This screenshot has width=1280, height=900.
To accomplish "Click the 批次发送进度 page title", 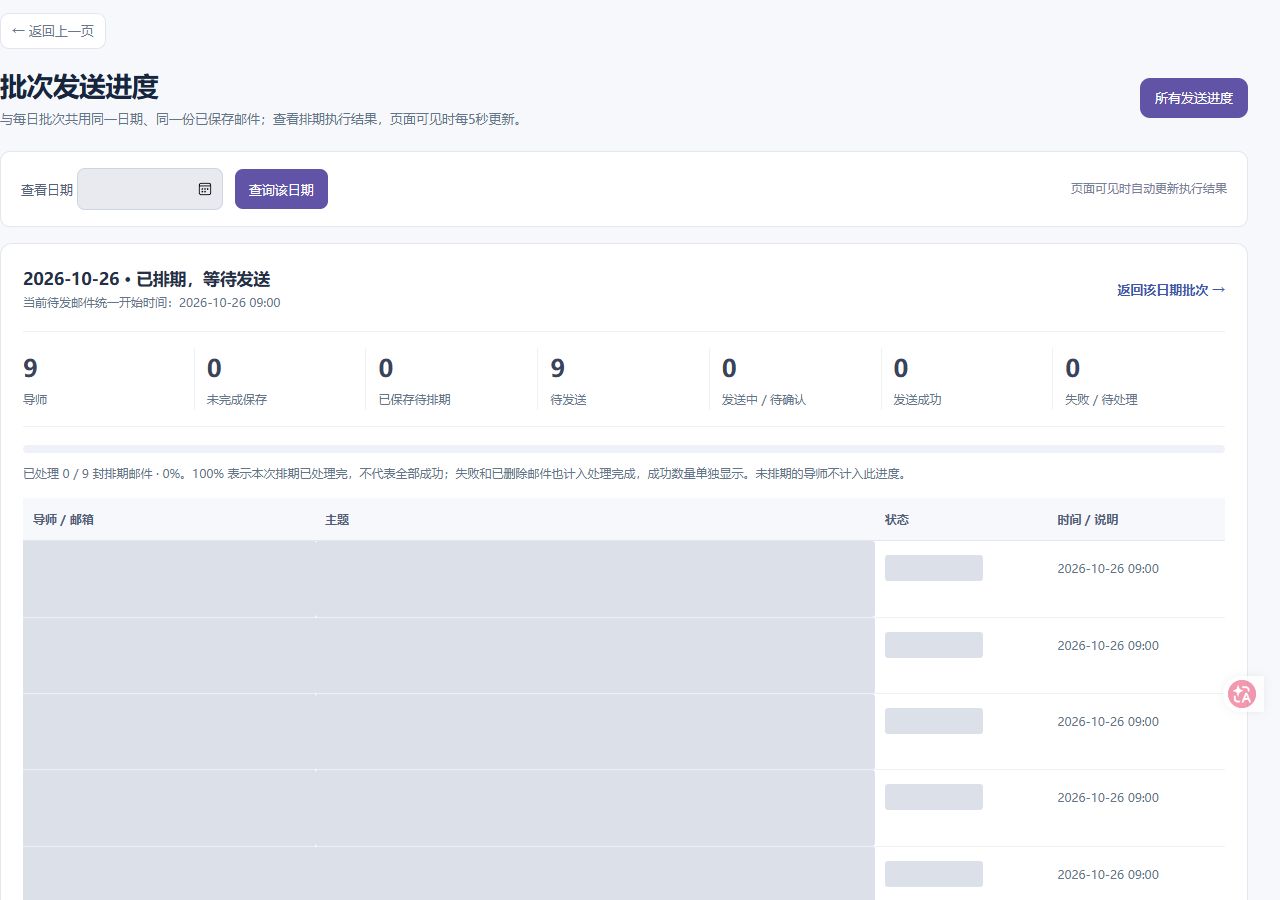I will pos(79,87).
